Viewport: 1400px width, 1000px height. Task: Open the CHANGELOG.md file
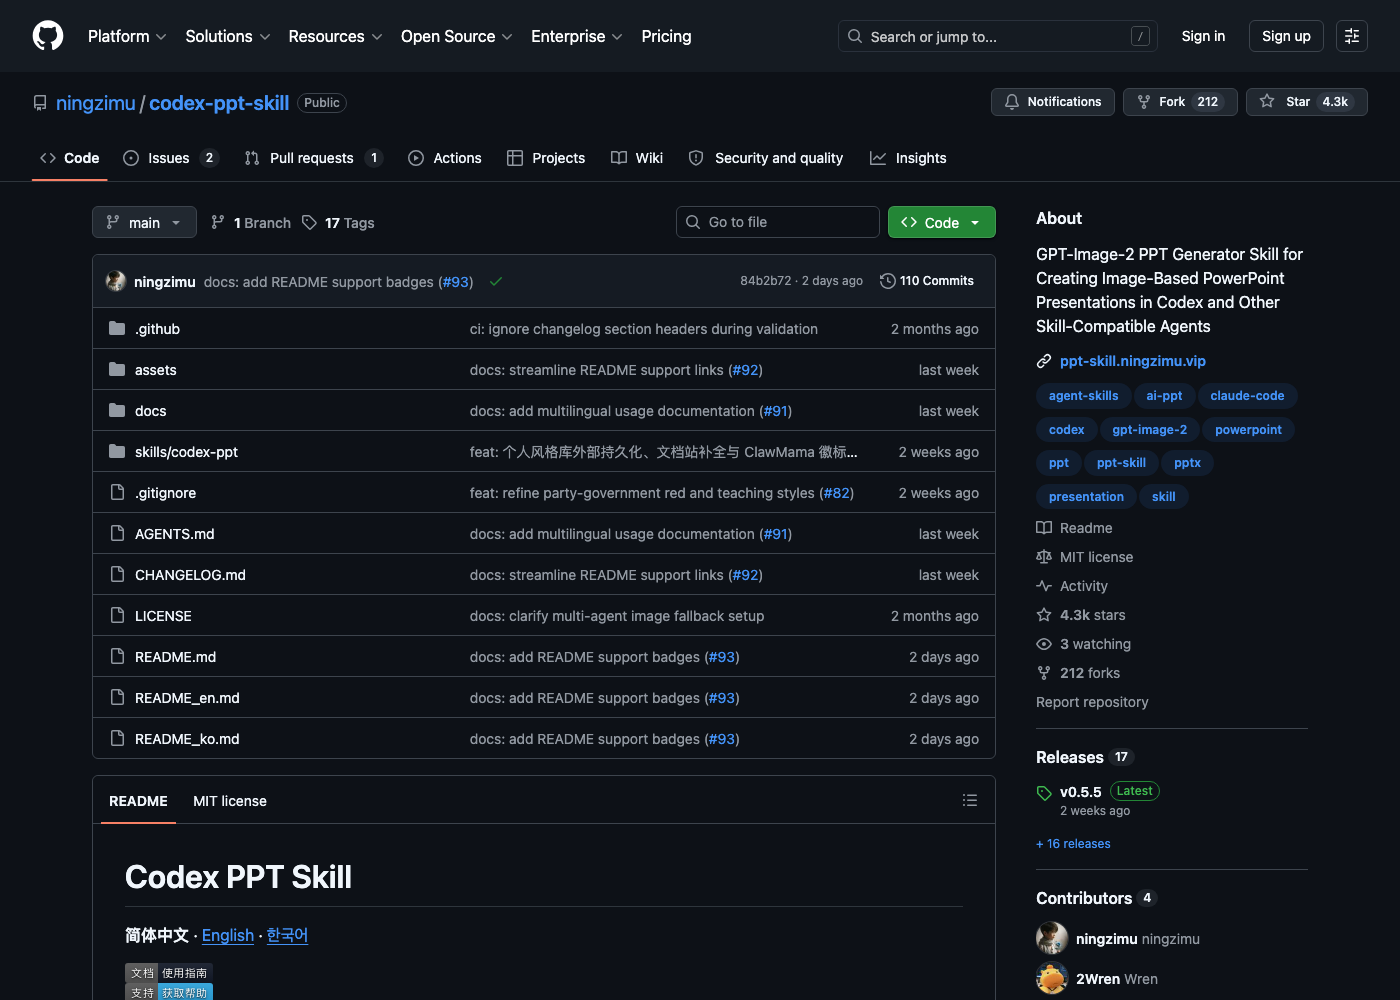coord(190,575)
